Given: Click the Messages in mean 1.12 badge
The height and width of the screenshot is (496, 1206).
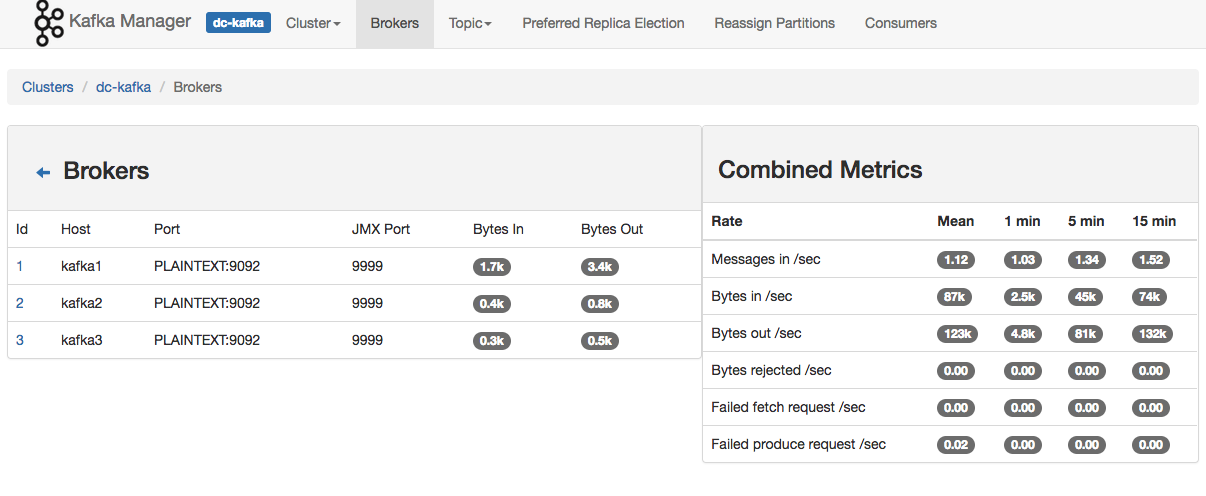Looking at the screenshot, I should 956,260.
